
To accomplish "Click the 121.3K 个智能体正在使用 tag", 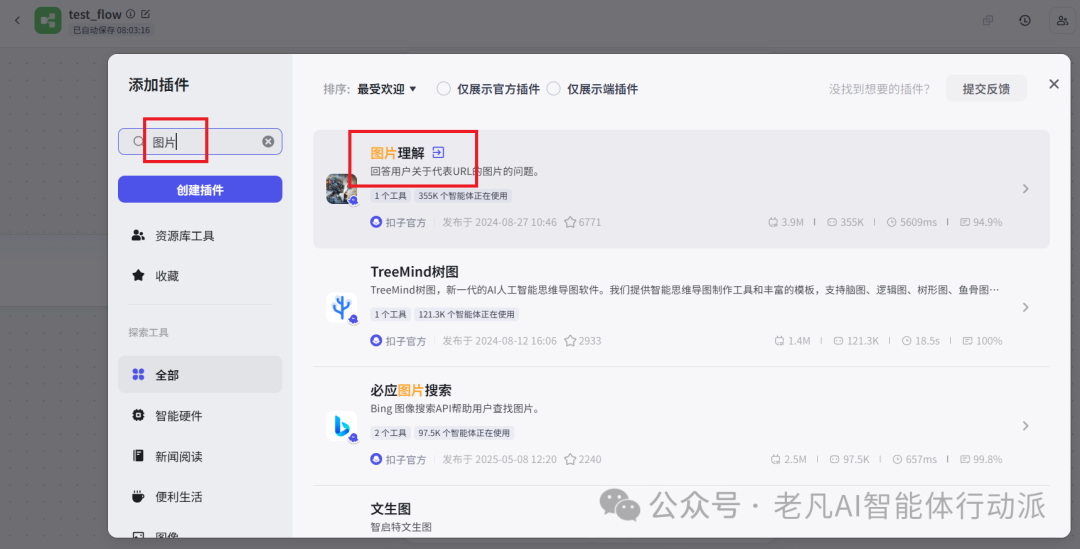I will pyautogui.click(x=466, y=314).
